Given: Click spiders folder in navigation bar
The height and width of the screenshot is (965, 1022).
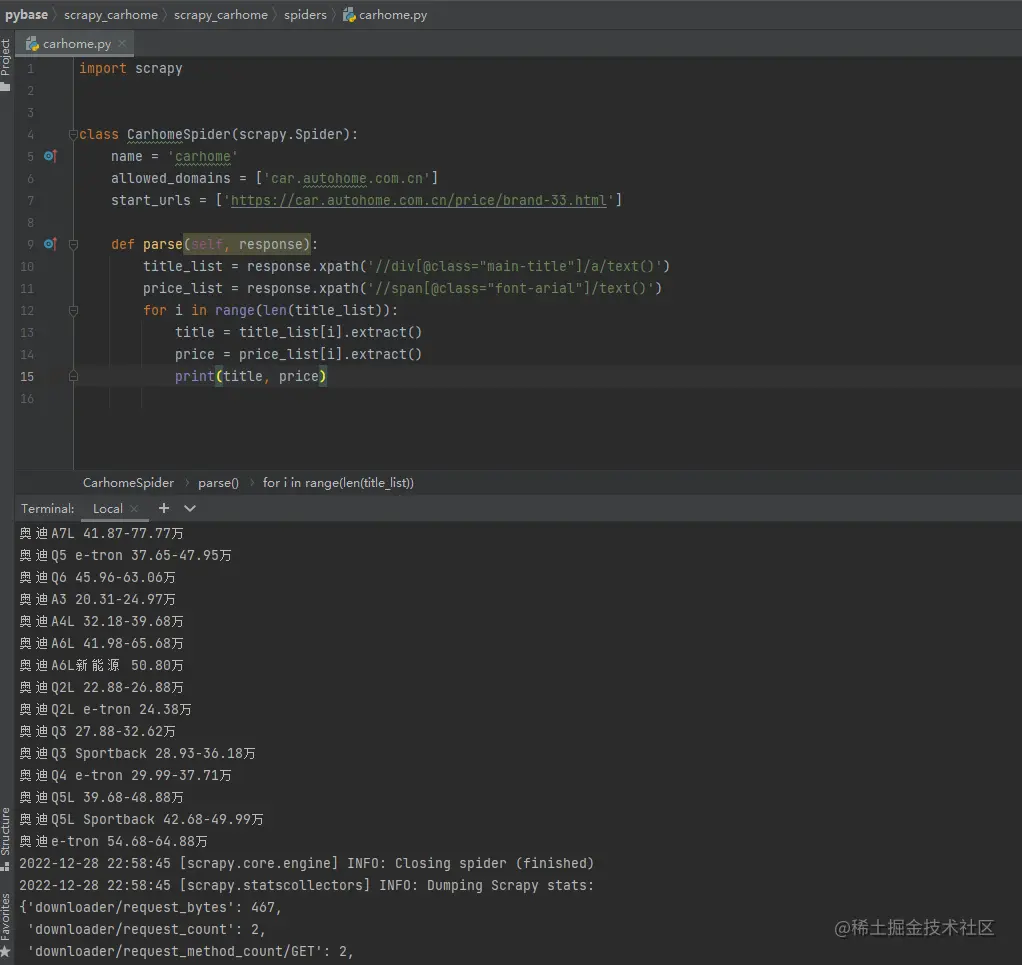Looking at the screenshot, I should point(305,15).
